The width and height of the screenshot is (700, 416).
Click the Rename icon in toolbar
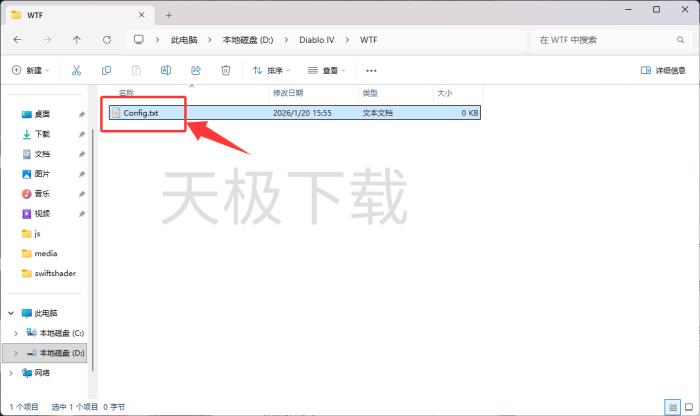pos(166,71)
